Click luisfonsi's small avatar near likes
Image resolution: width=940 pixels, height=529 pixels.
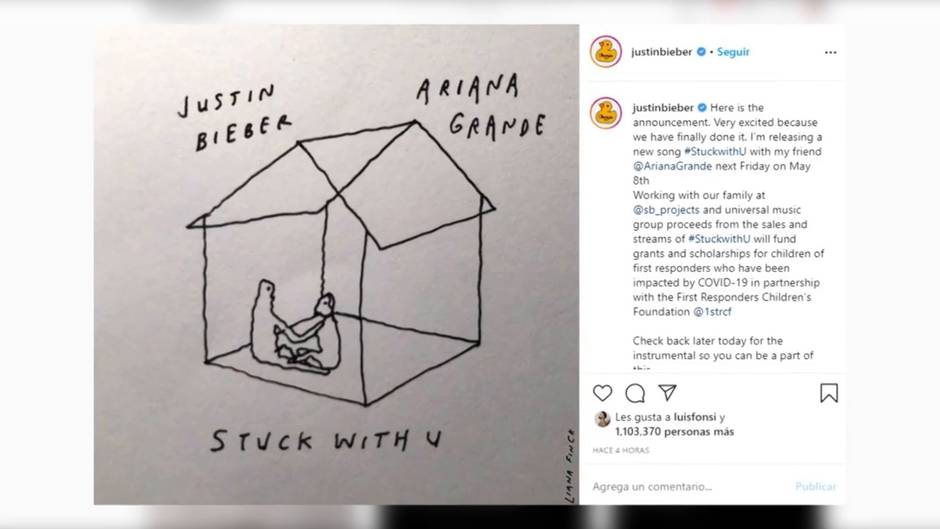pos(602,419)
